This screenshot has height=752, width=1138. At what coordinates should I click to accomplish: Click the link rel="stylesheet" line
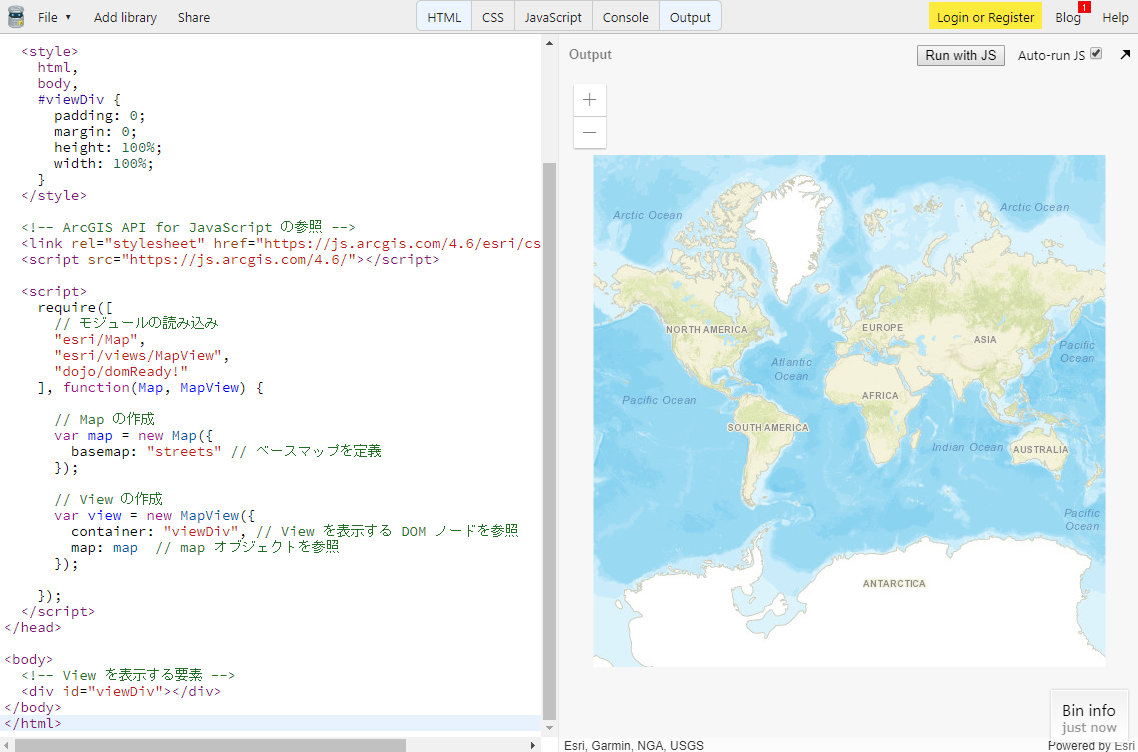coord(281,244)
